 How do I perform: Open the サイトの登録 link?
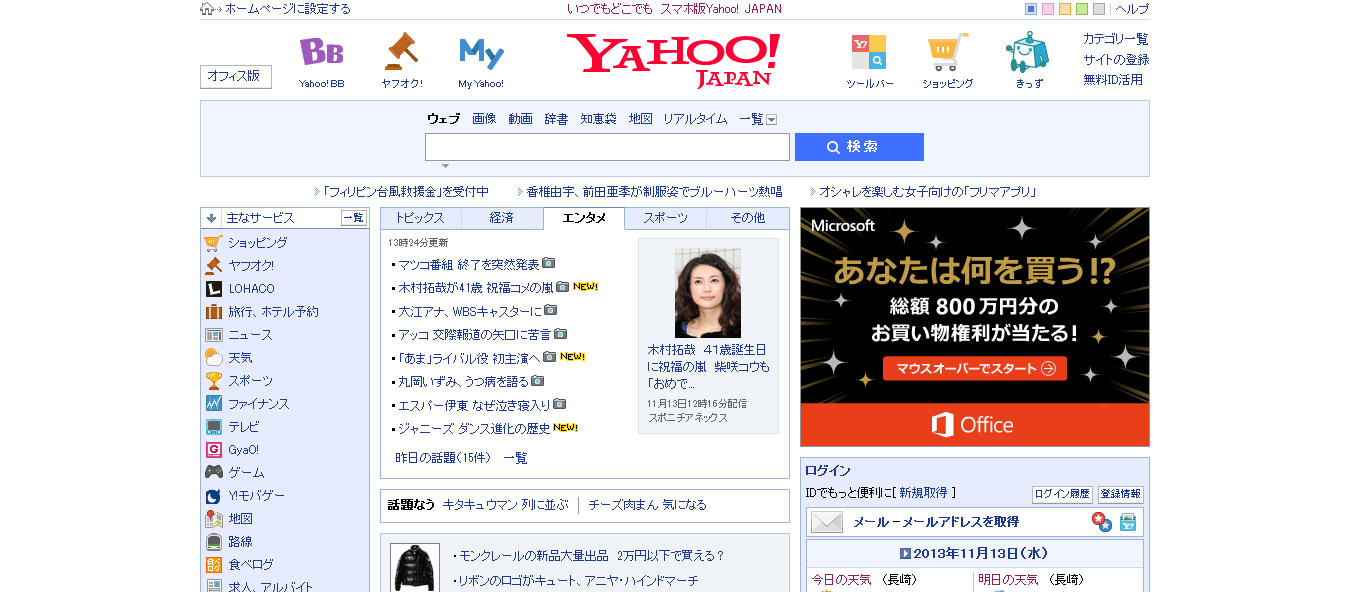[1116, 59]
